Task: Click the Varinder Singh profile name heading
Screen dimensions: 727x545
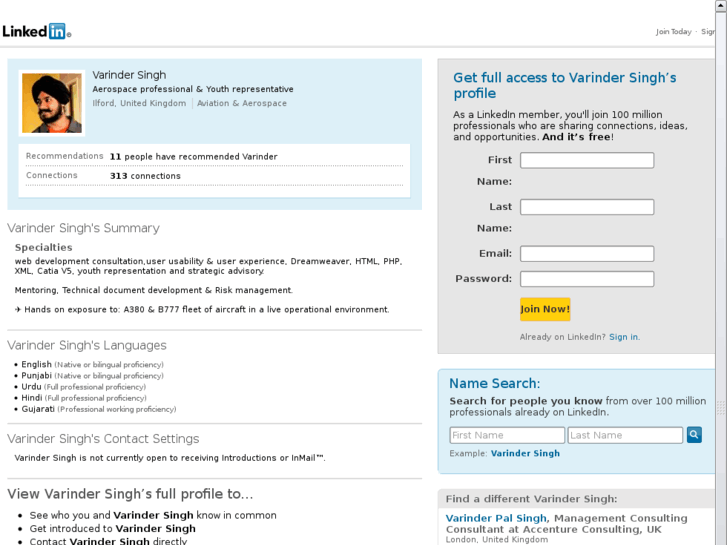Action: [129, 75]
